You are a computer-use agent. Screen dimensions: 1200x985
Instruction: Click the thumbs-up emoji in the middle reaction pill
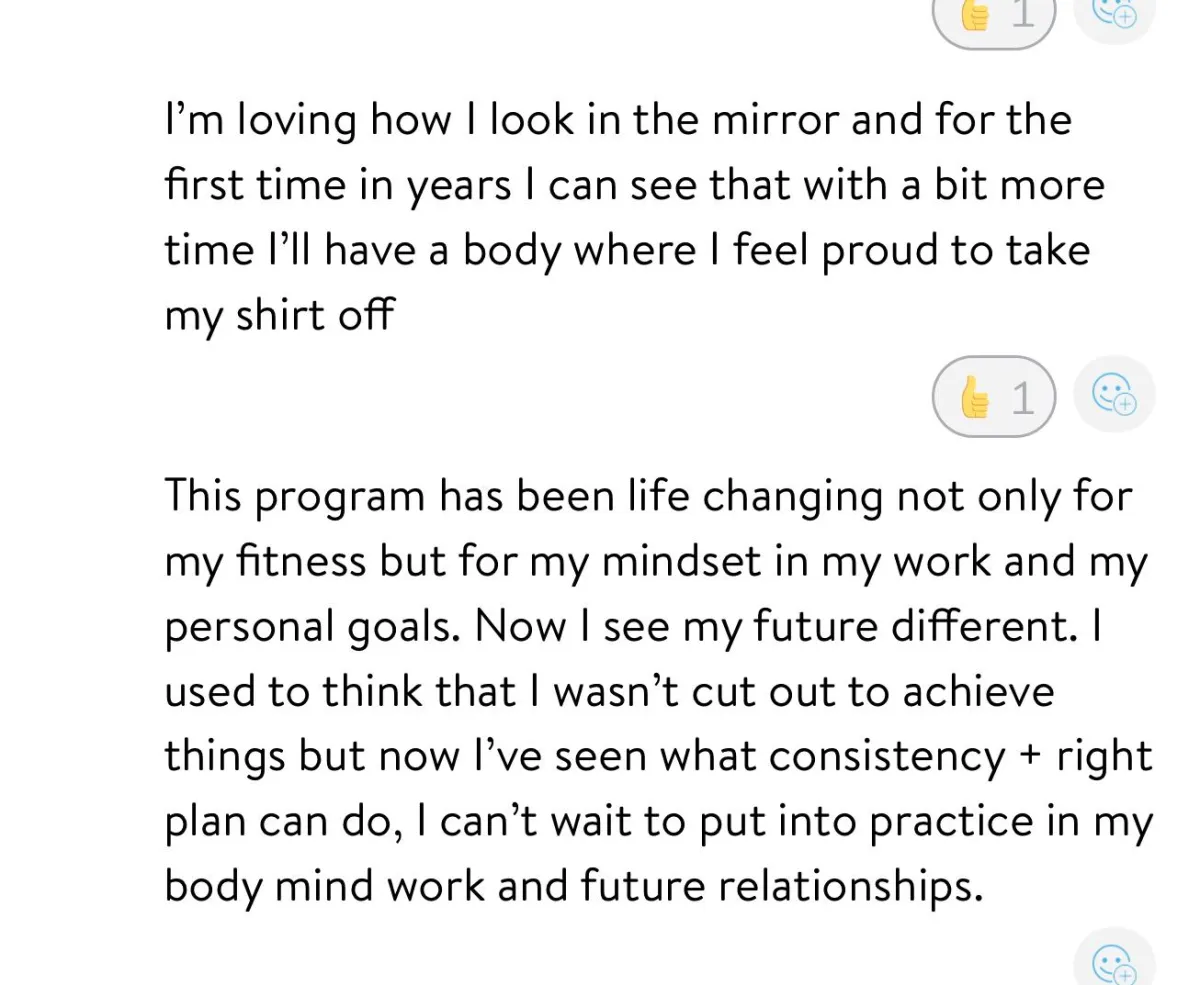point(973,398)
